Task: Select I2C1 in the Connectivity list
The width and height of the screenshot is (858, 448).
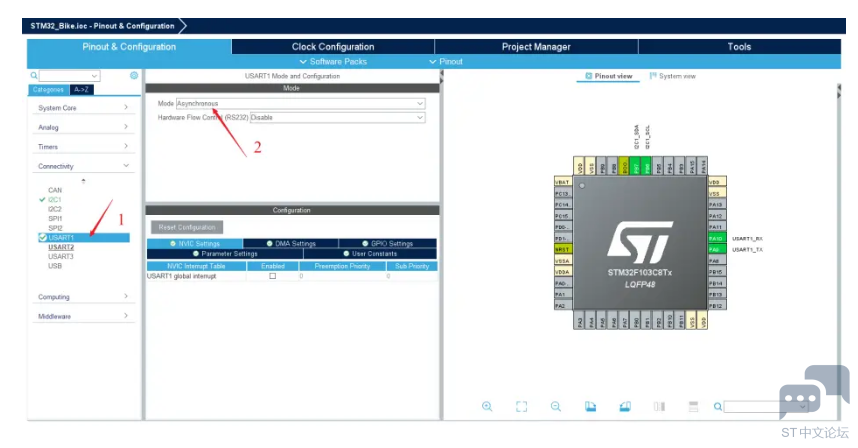Action: click(54, 200)
